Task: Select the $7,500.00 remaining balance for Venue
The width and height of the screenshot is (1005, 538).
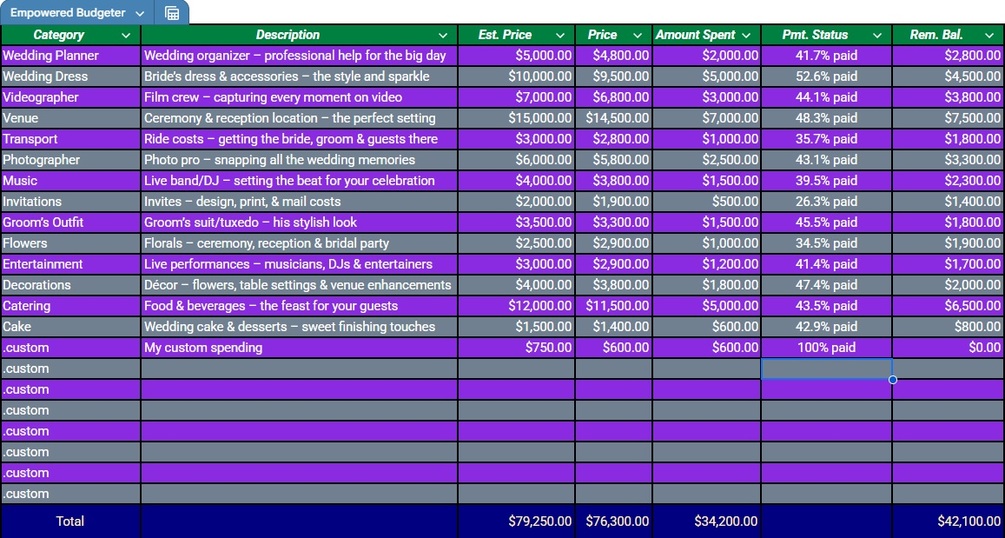Action: [x=948, y=118]
